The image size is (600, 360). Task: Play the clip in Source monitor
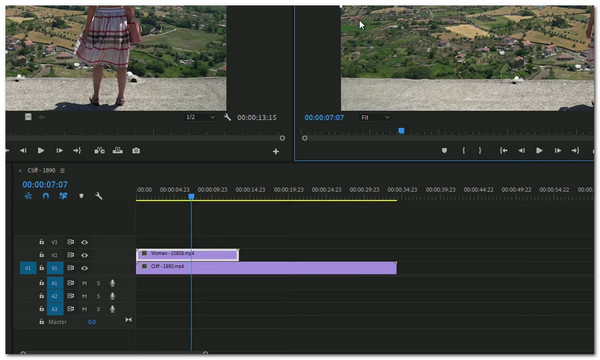(x=41, y=151)
